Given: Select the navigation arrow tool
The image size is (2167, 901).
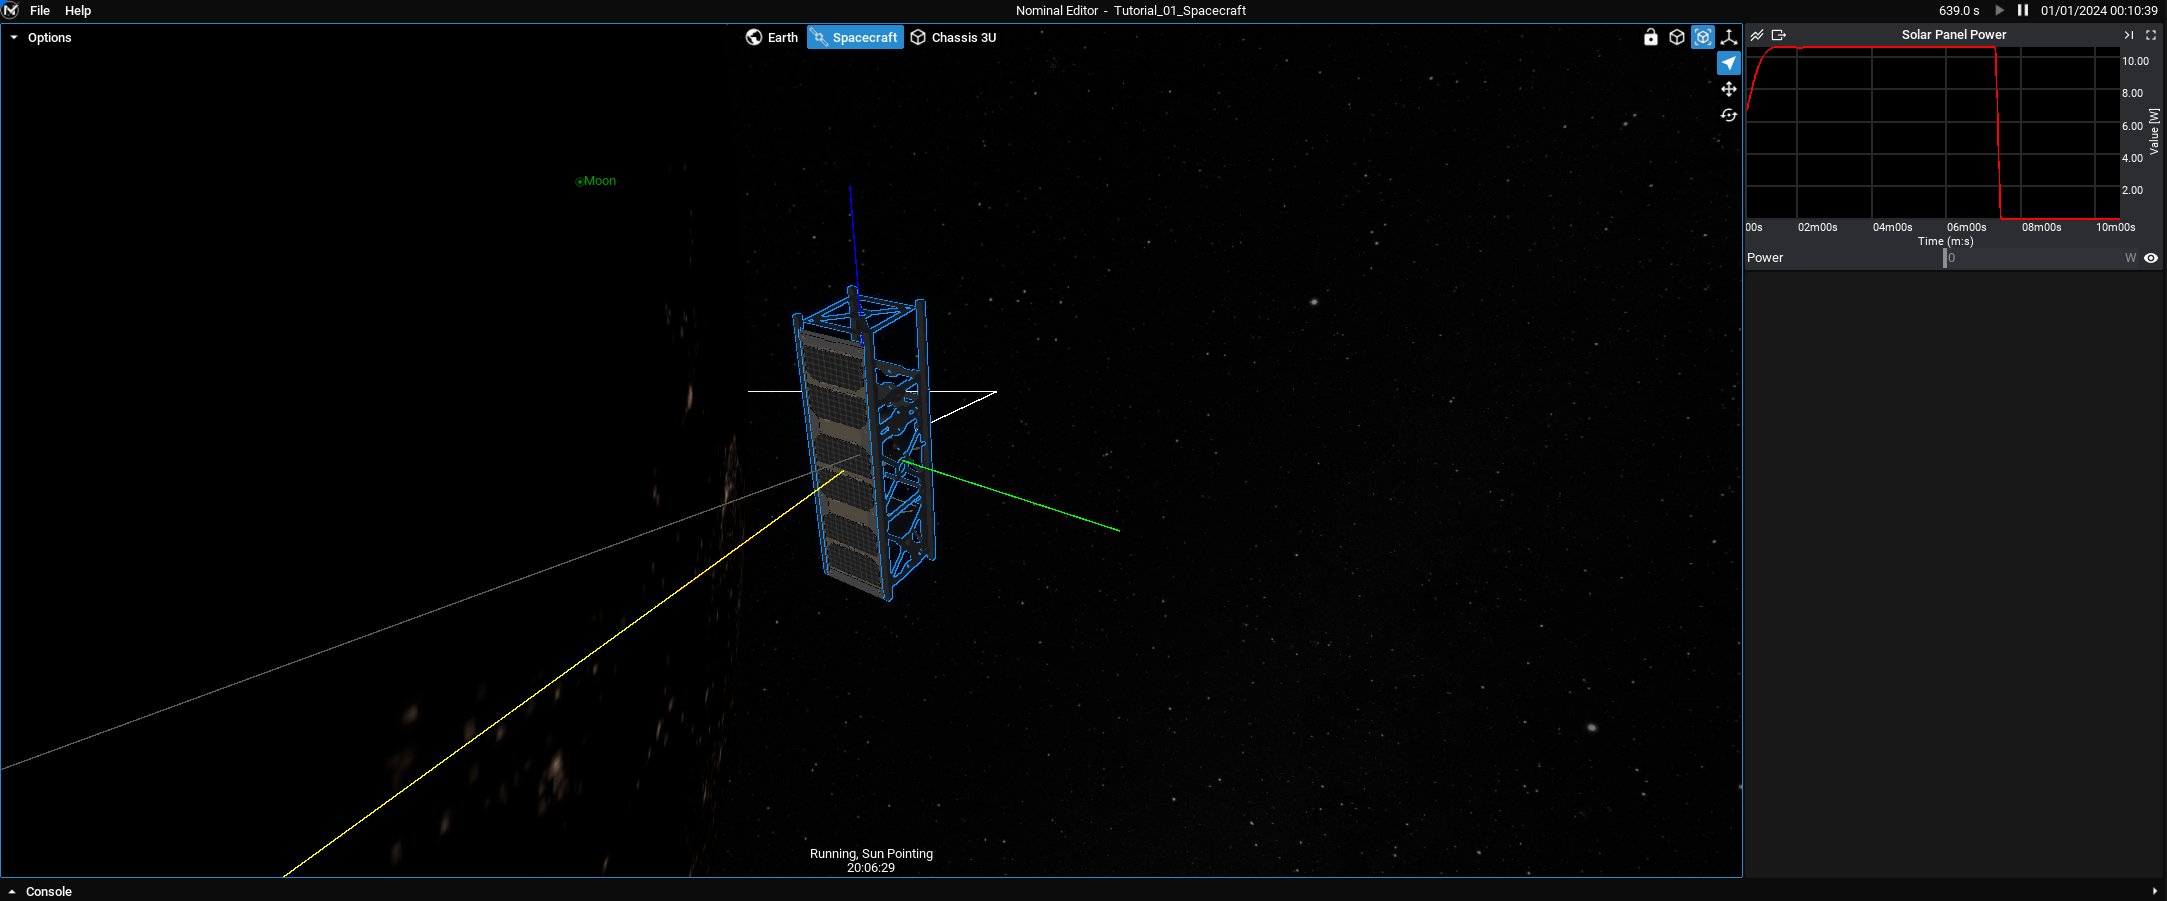Looking at the screenshot, I should [x=1729, y=63].
